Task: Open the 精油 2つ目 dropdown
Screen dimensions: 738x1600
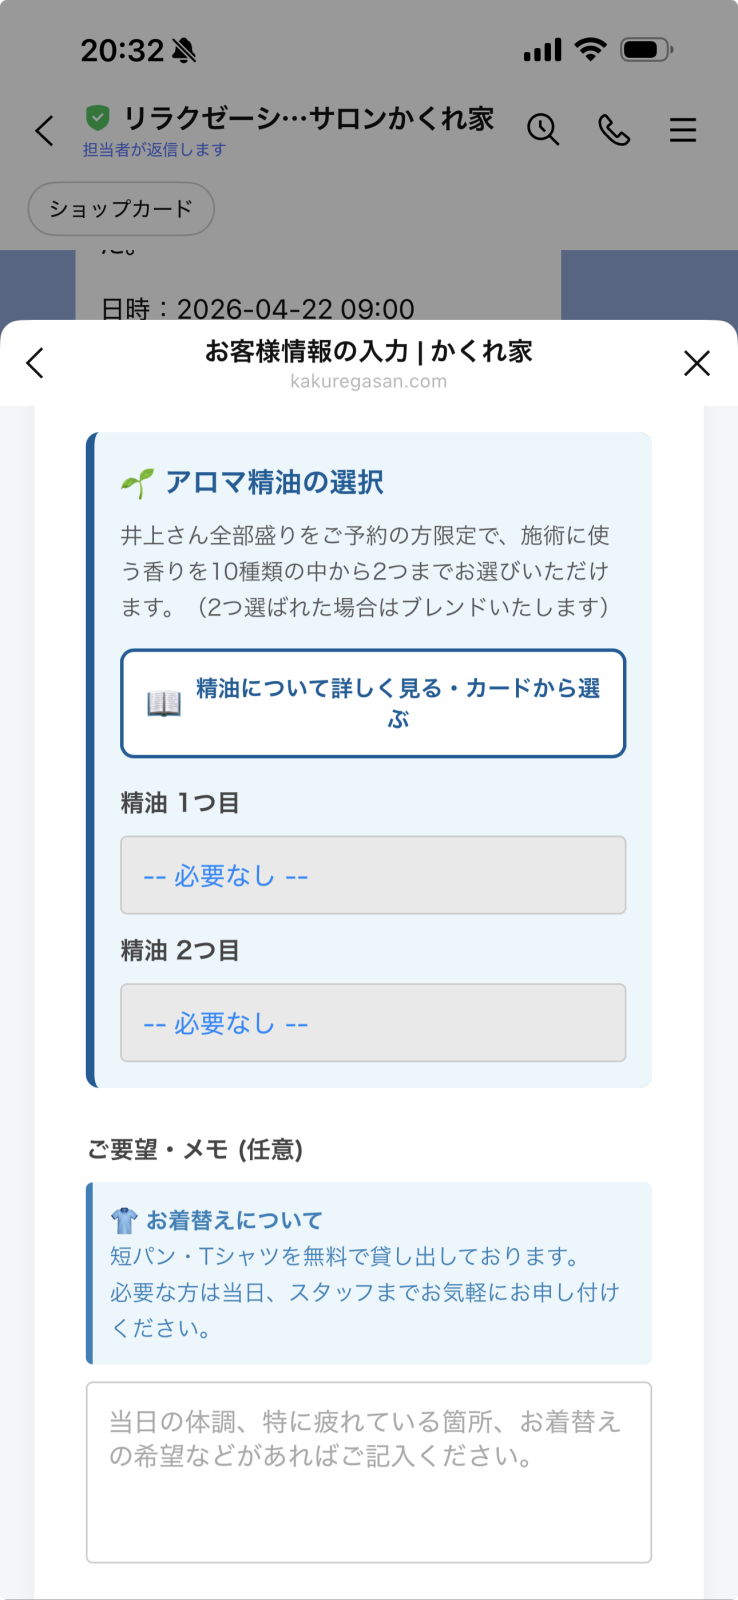Action: pyautogui.click(x=373, y=1023)
